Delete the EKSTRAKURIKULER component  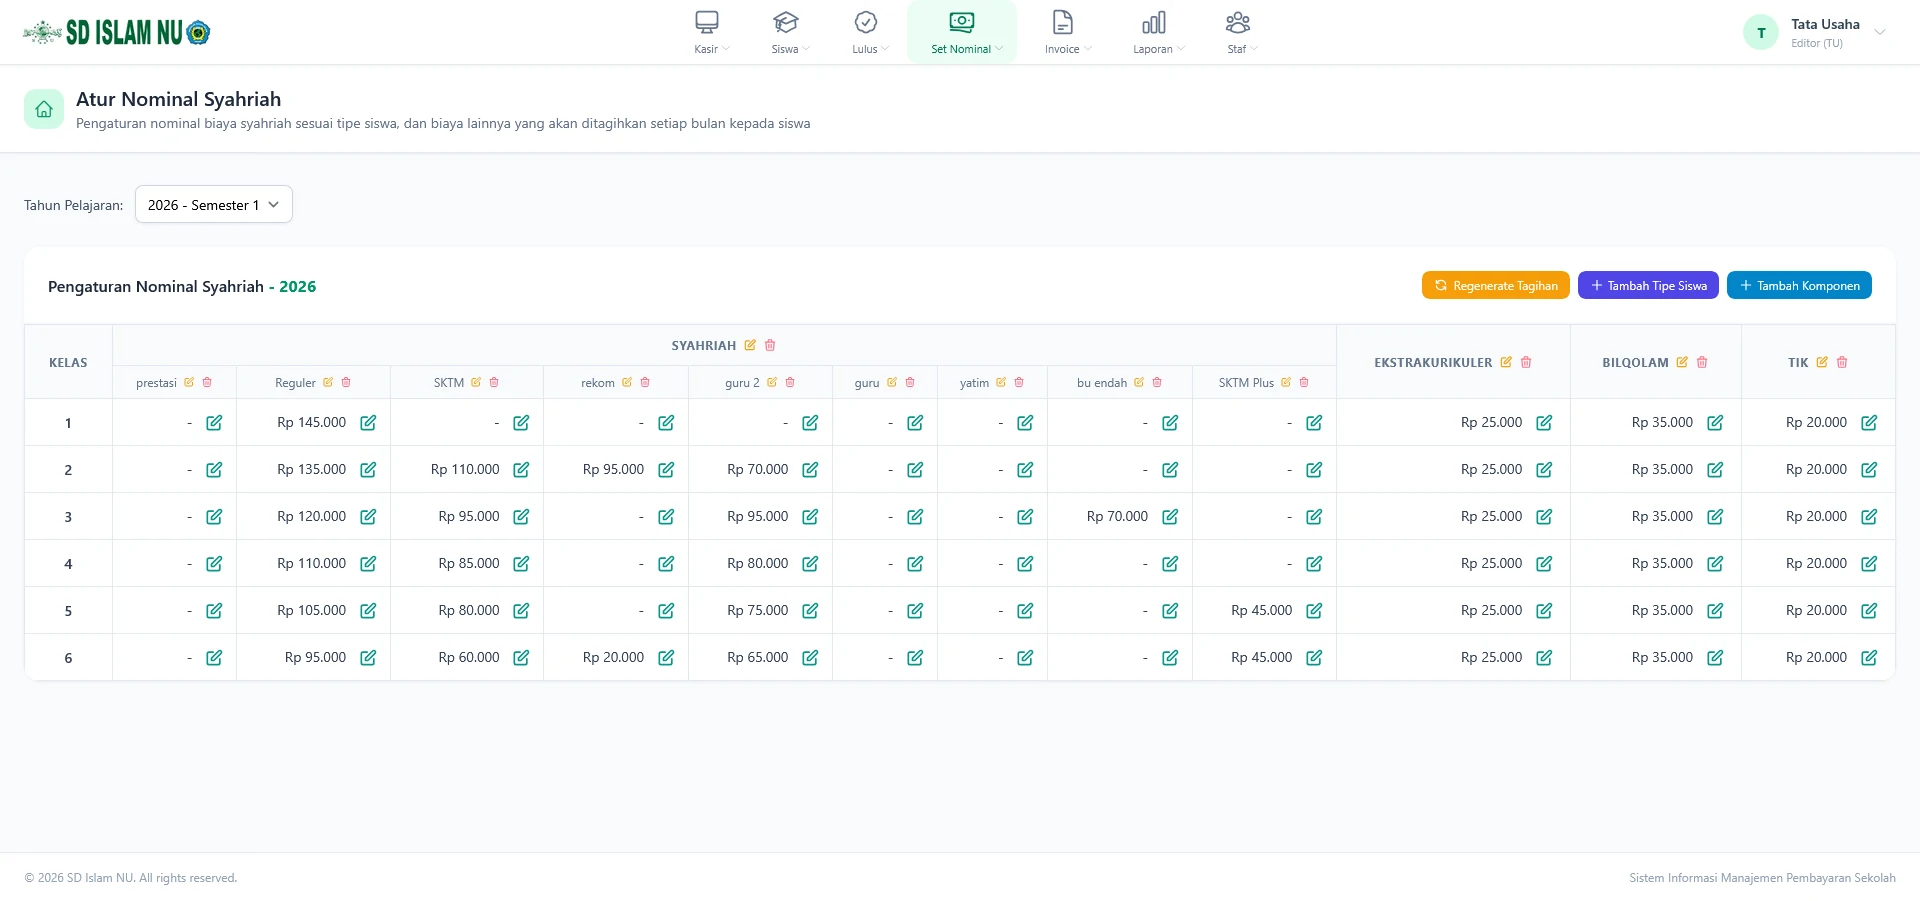[x=1526, y=362]
